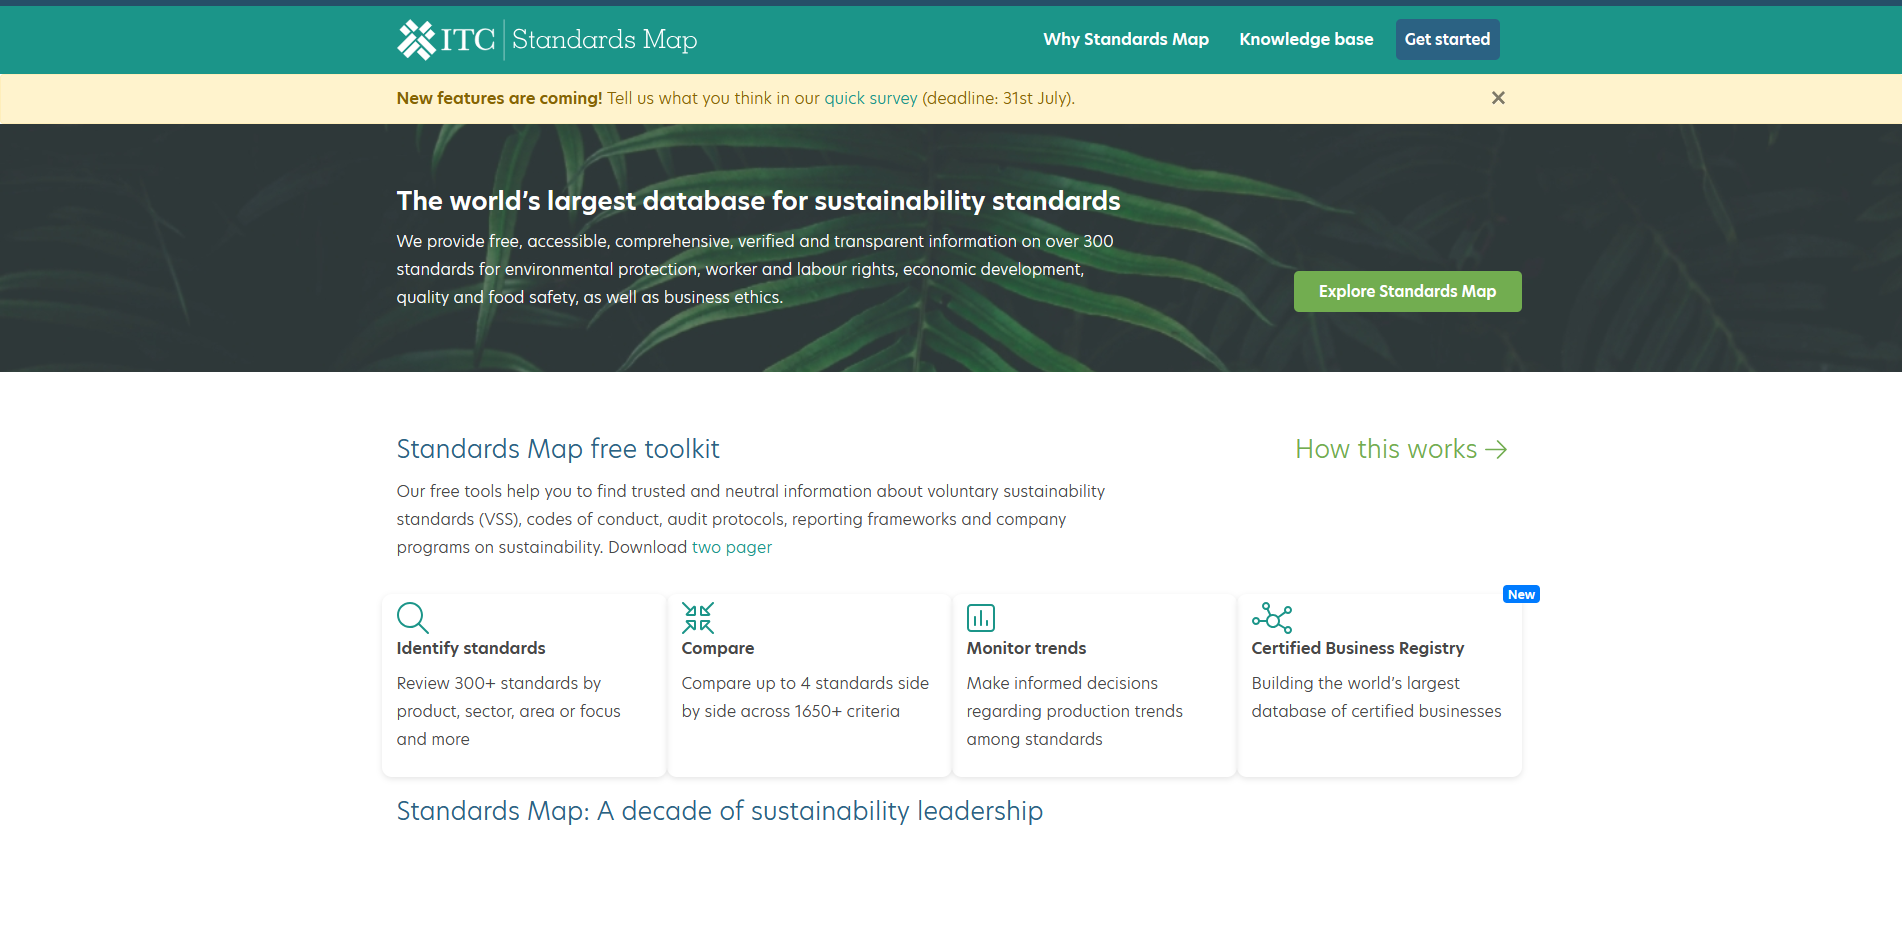Click the Monitor trends chart icon
This screenshot has width=1902, height=930.
point(980,617)
